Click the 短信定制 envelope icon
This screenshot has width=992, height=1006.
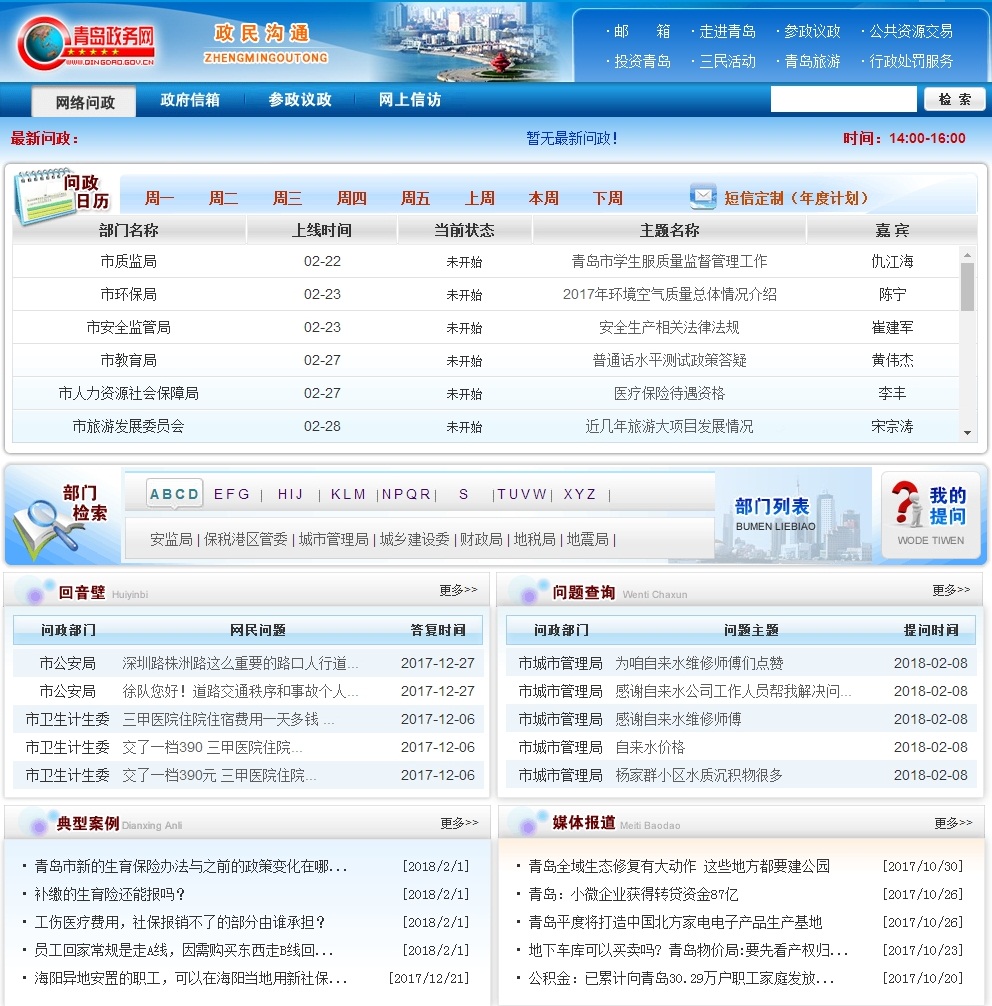pyautogui.click(x=703, y=197)
